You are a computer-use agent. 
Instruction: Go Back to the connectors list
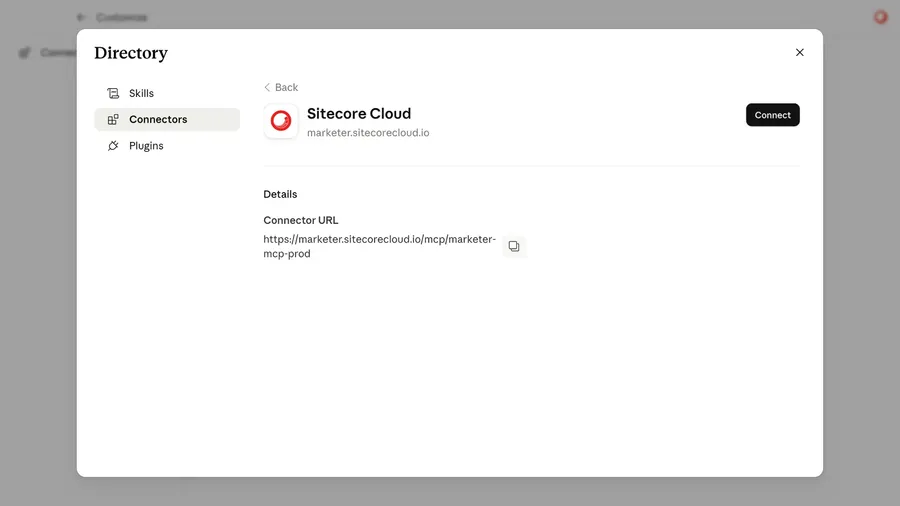click(x=281, y=87)
